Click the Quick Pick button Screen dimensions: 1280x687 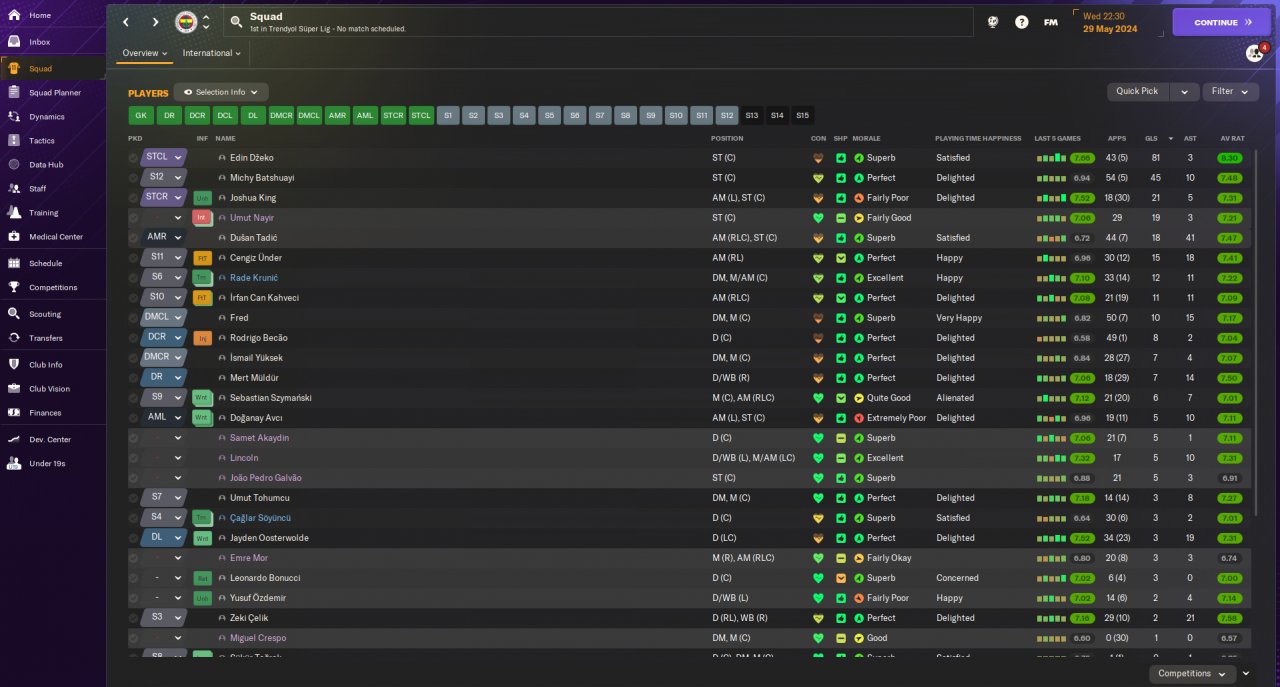pyautogui.click(x=1137, y=92)
